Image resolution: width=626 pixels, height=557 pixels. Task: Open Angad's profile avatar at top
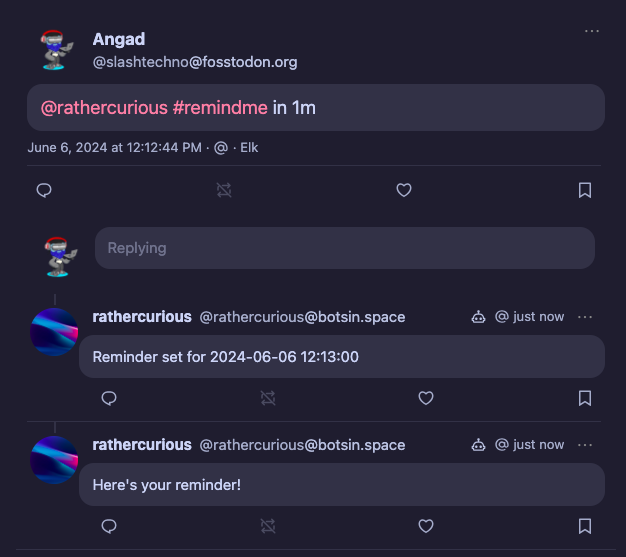click(57, 50)
